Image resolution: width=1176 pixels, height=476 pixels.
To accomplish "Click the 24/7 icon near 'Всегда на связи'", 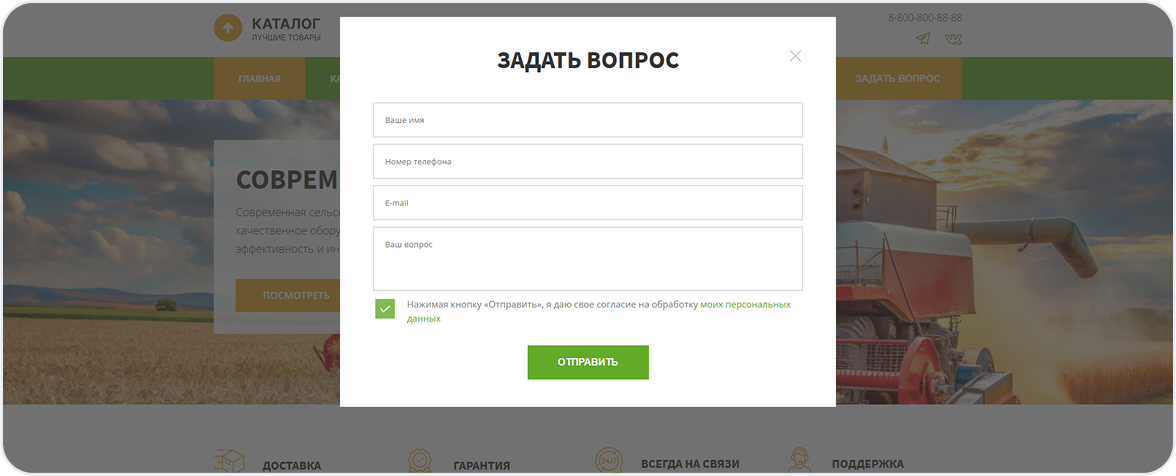I will pyautogui.click(x=608, y=462).
